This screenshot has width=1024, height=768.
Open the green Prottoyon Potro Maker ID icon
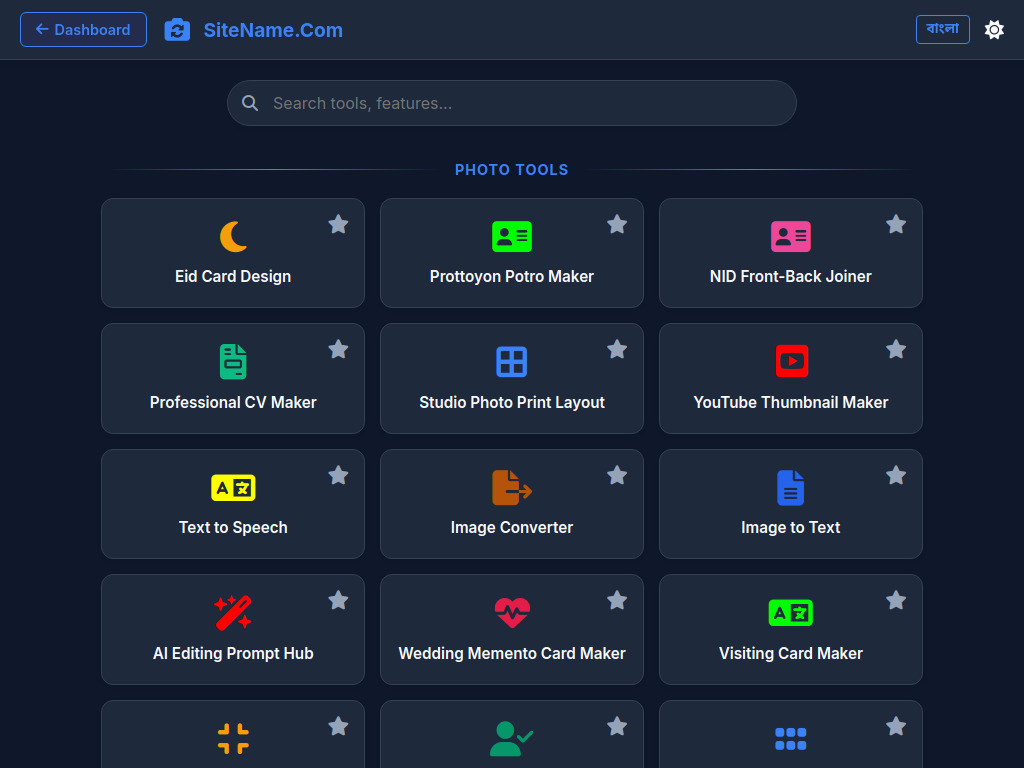[x=512, y=236]
